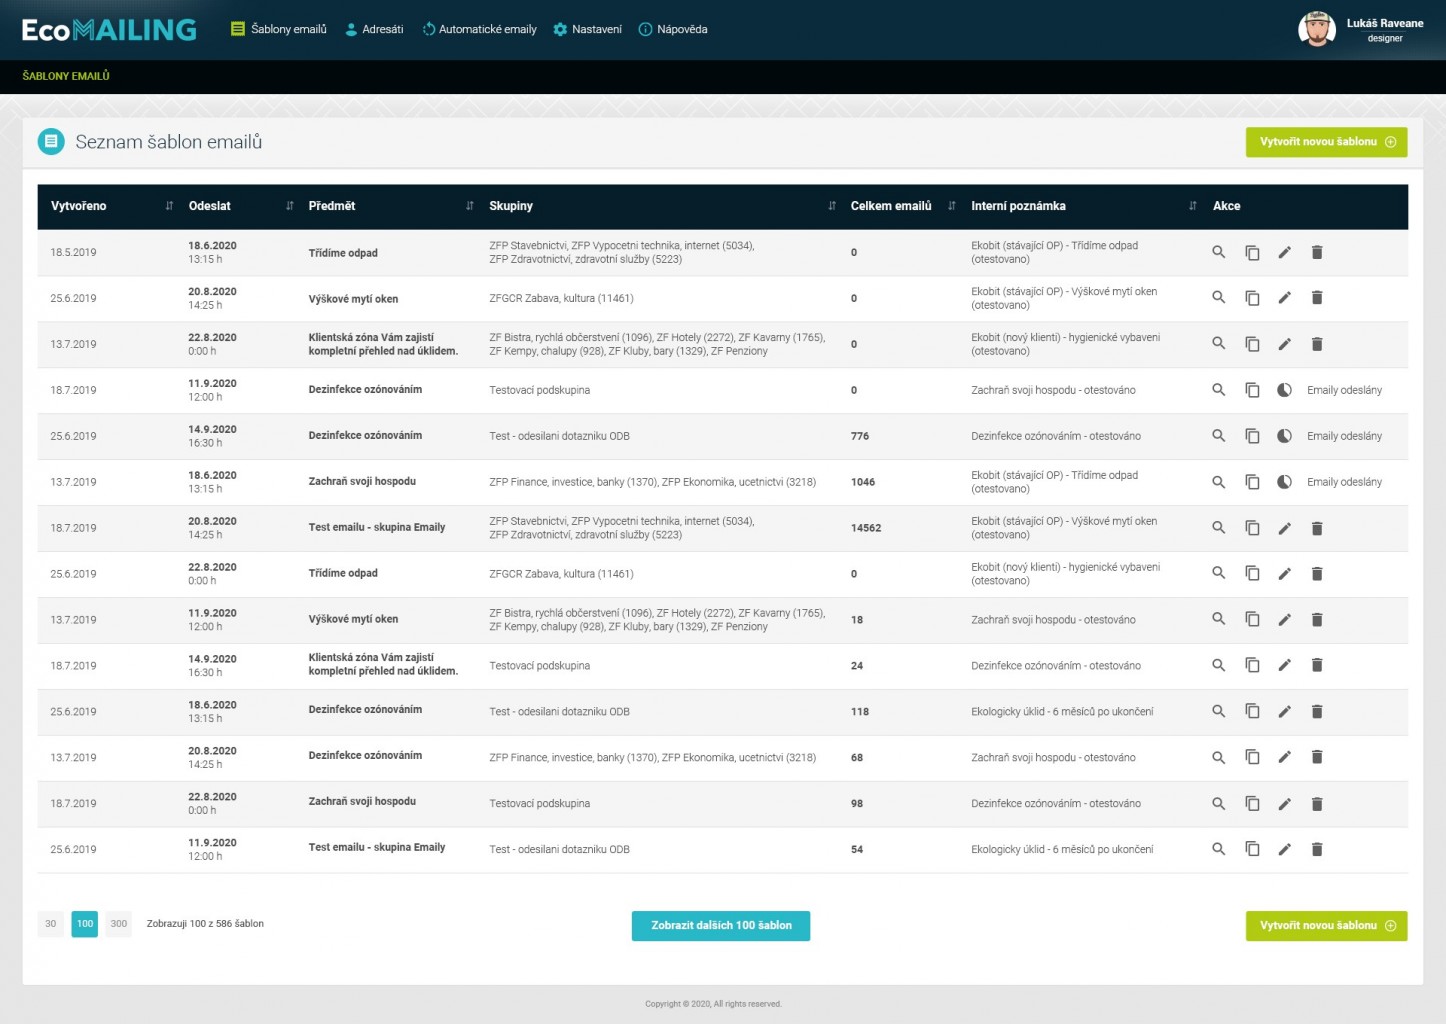The image size is (1446, 1024).
Task: Switch page size to 300 templates
Action: (x=119, y=924)
